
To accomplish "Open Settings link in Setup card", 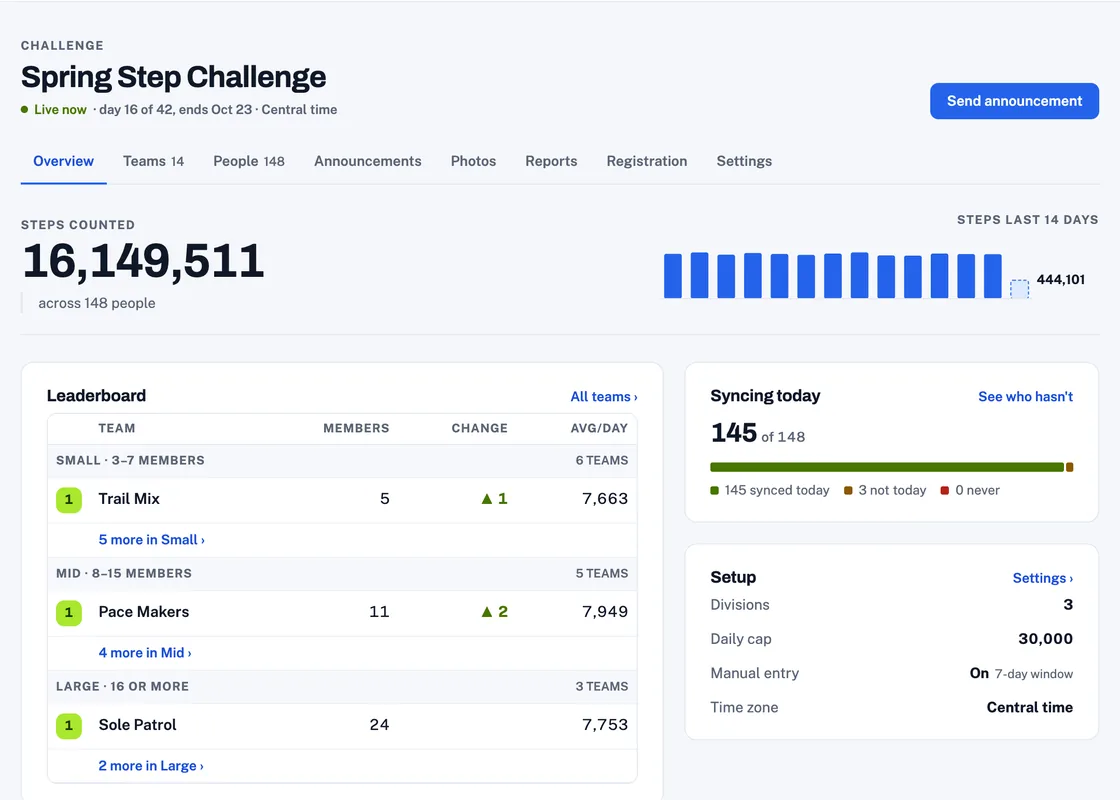I will [x=1042, y=578].
